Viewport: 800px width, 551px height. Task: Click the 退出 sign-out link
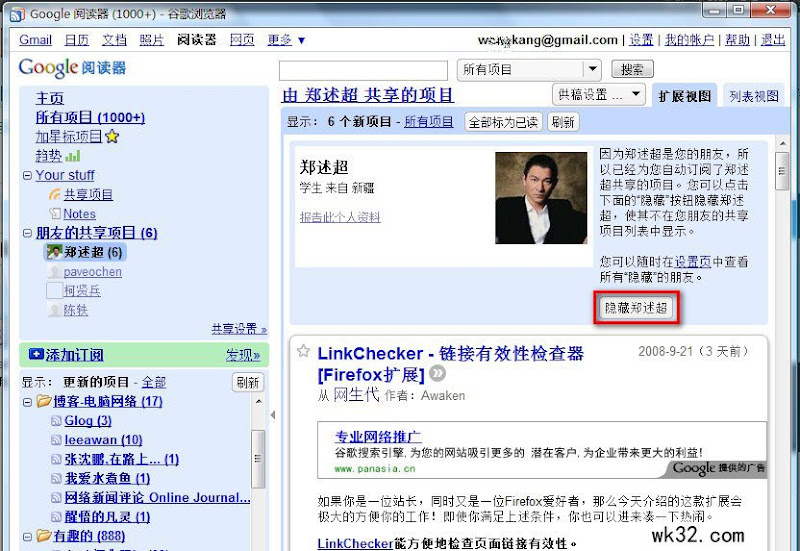pyautogui.click(x=773, y=40)
